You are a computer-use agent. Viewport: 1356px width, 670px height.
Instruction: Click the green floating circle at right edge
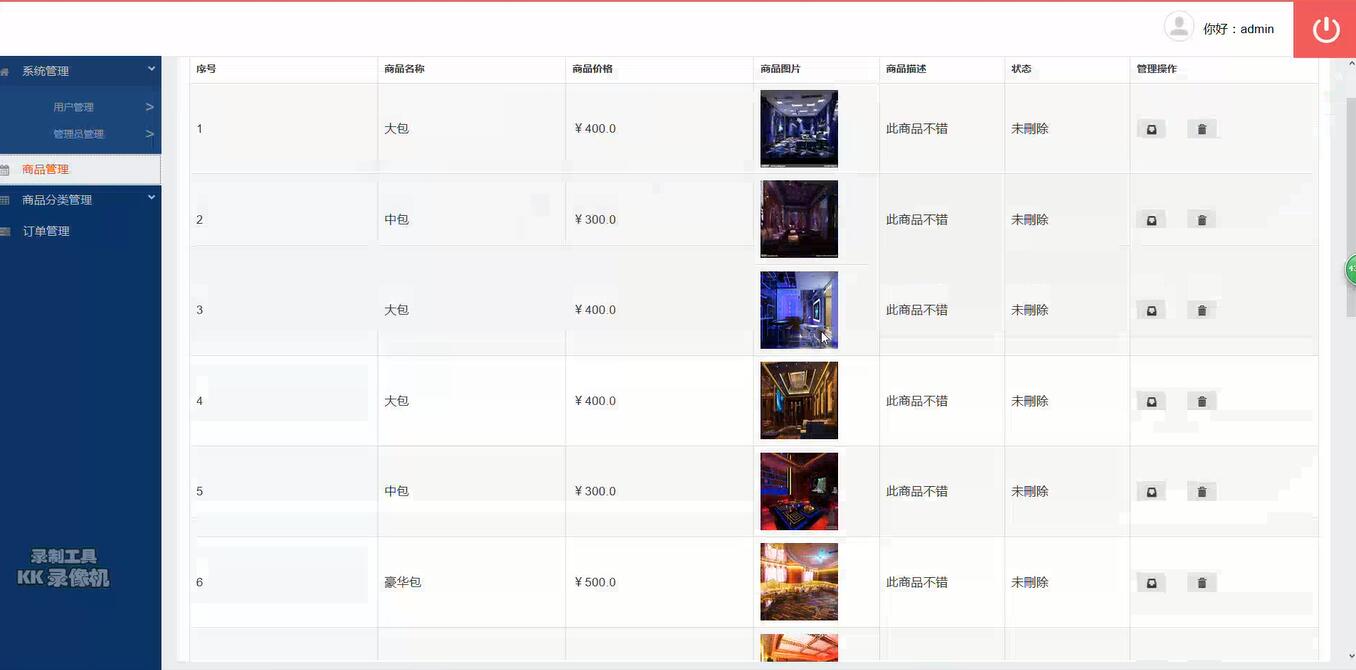[1350, 268]
